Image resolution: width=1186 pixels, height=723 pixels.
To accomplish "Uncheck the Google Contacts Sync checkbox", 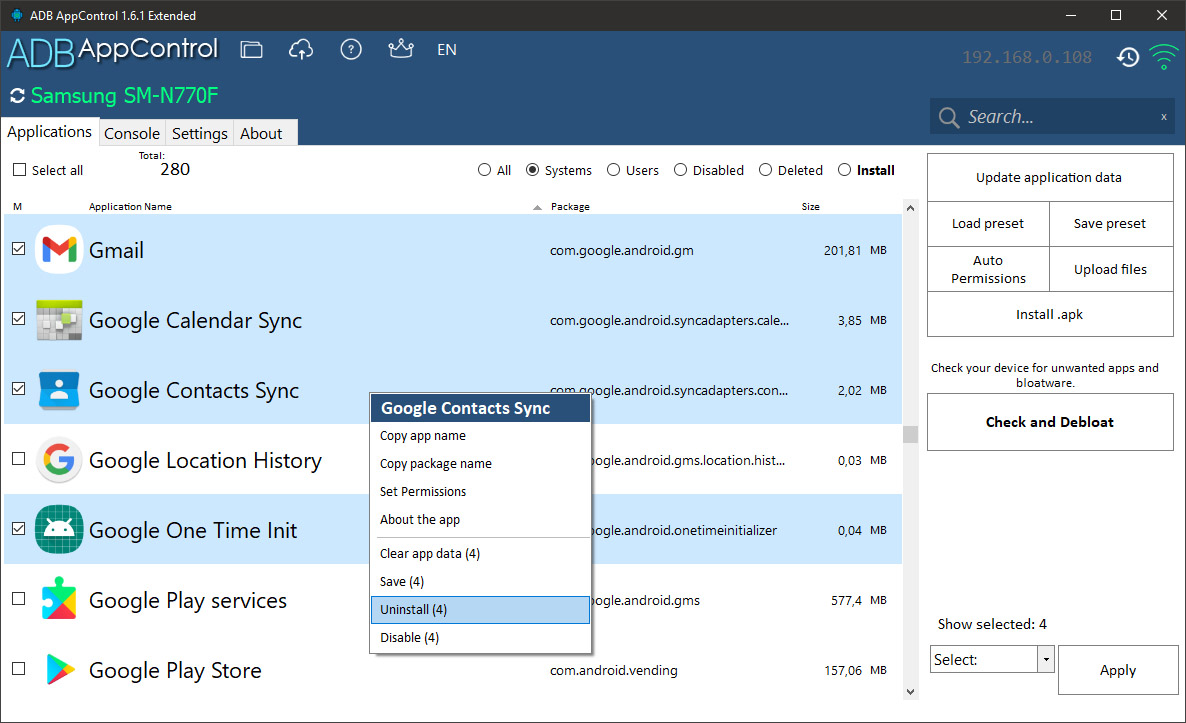I will (x=19, y=389).
